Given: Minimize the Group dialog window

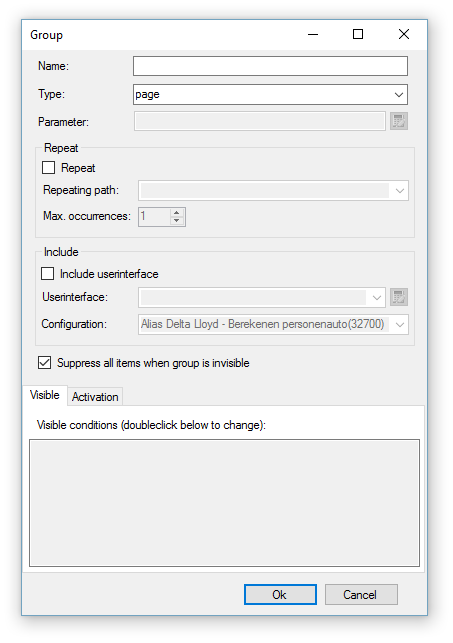Looking at the screenshot, I should point(313,34).
